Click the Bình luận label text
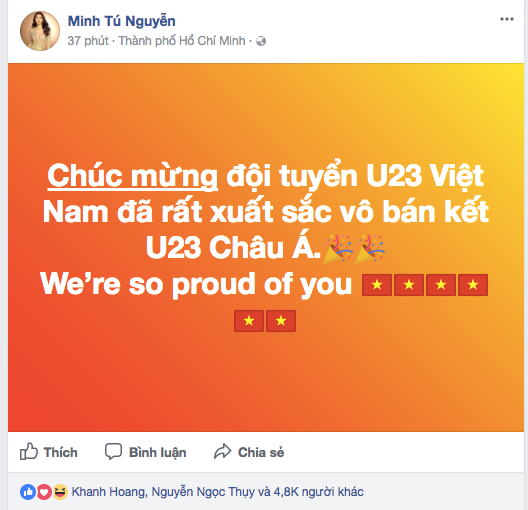The image size is (528, 510). tap(158, 453)
